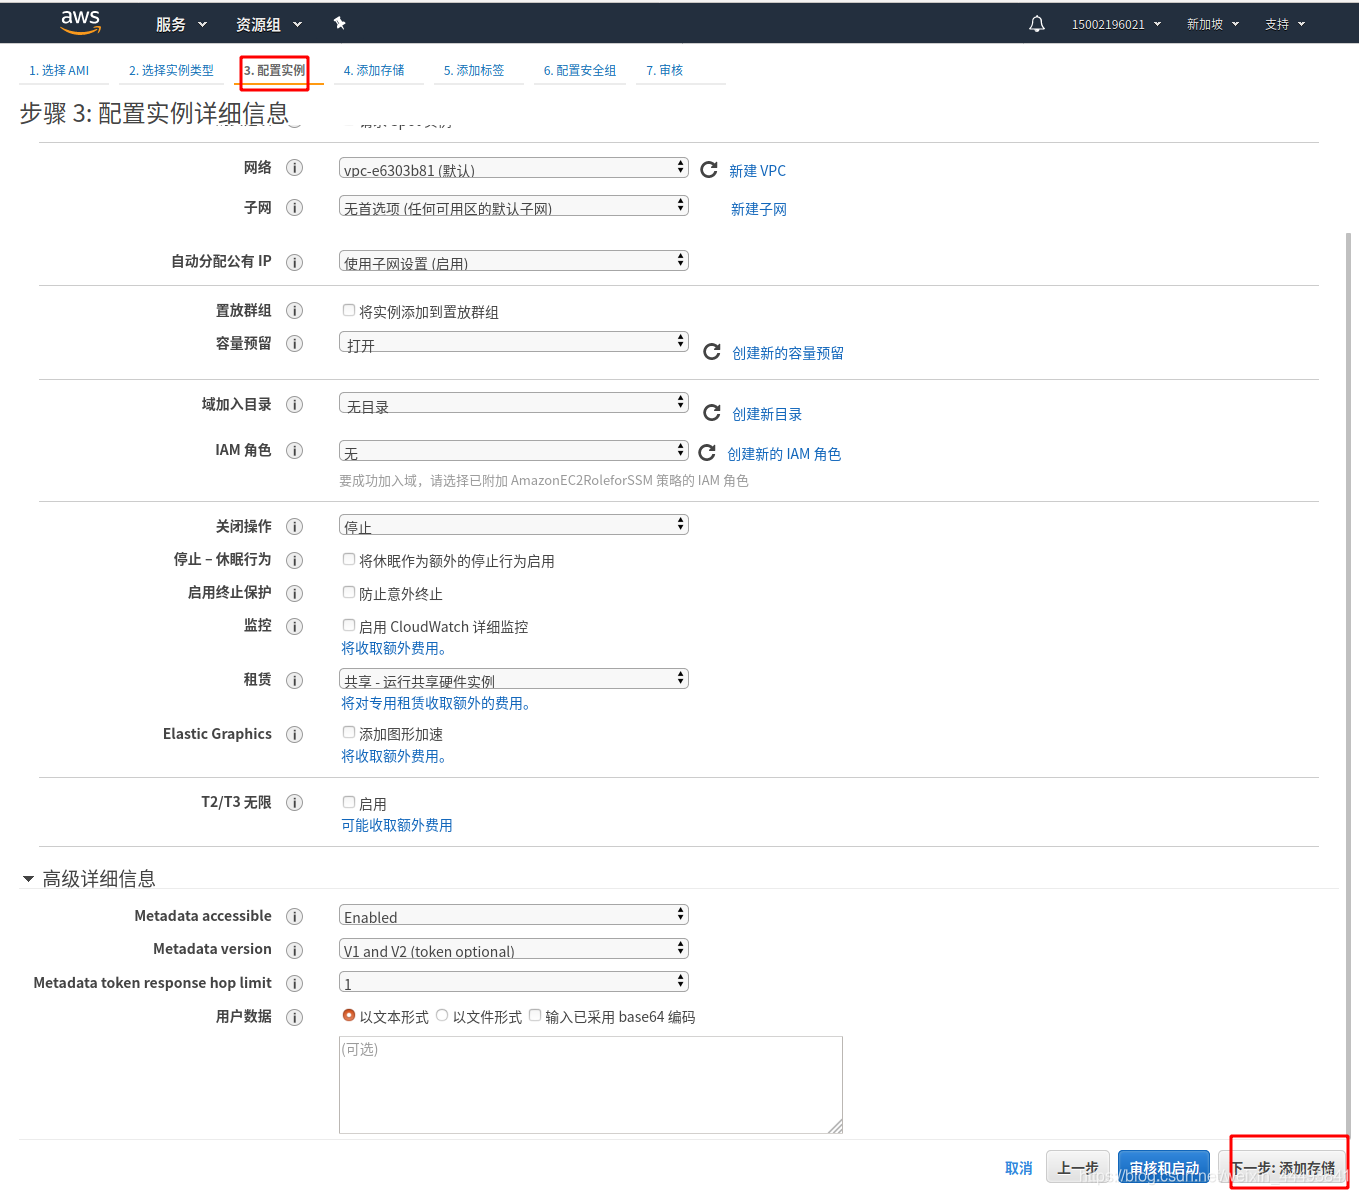1359x1195 pixels.
Task: Click the info icon for 停止 - 休眠行为
Action: [x=295, y=560]
